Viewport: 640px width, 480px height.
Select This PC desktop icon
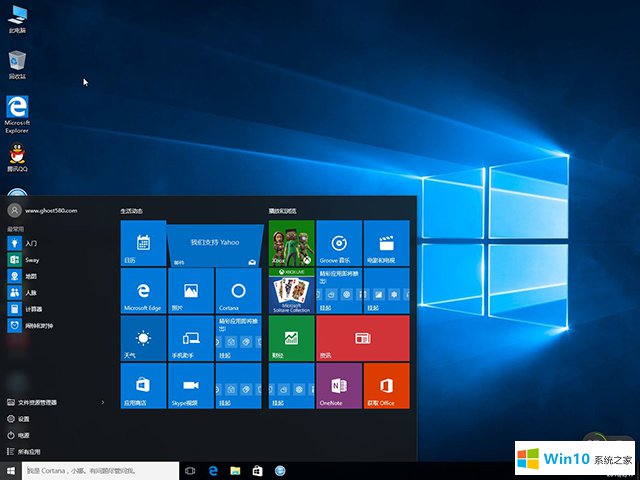(x=17, y=20)
